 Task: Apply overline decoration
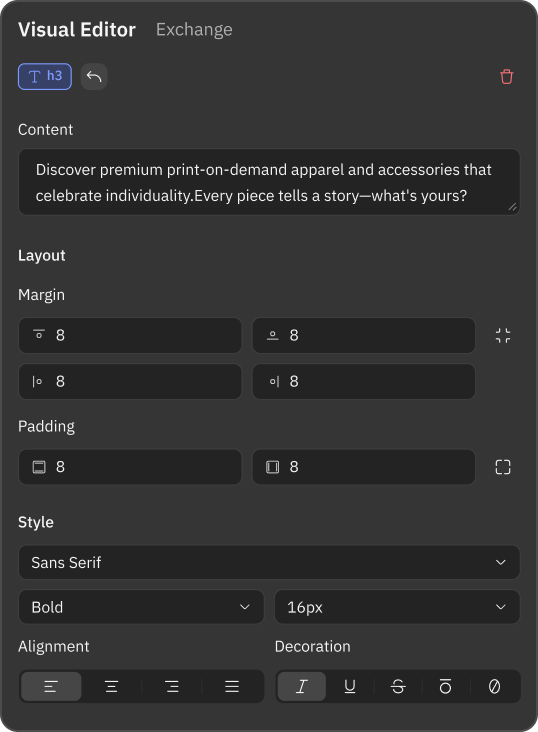(446, 686)
